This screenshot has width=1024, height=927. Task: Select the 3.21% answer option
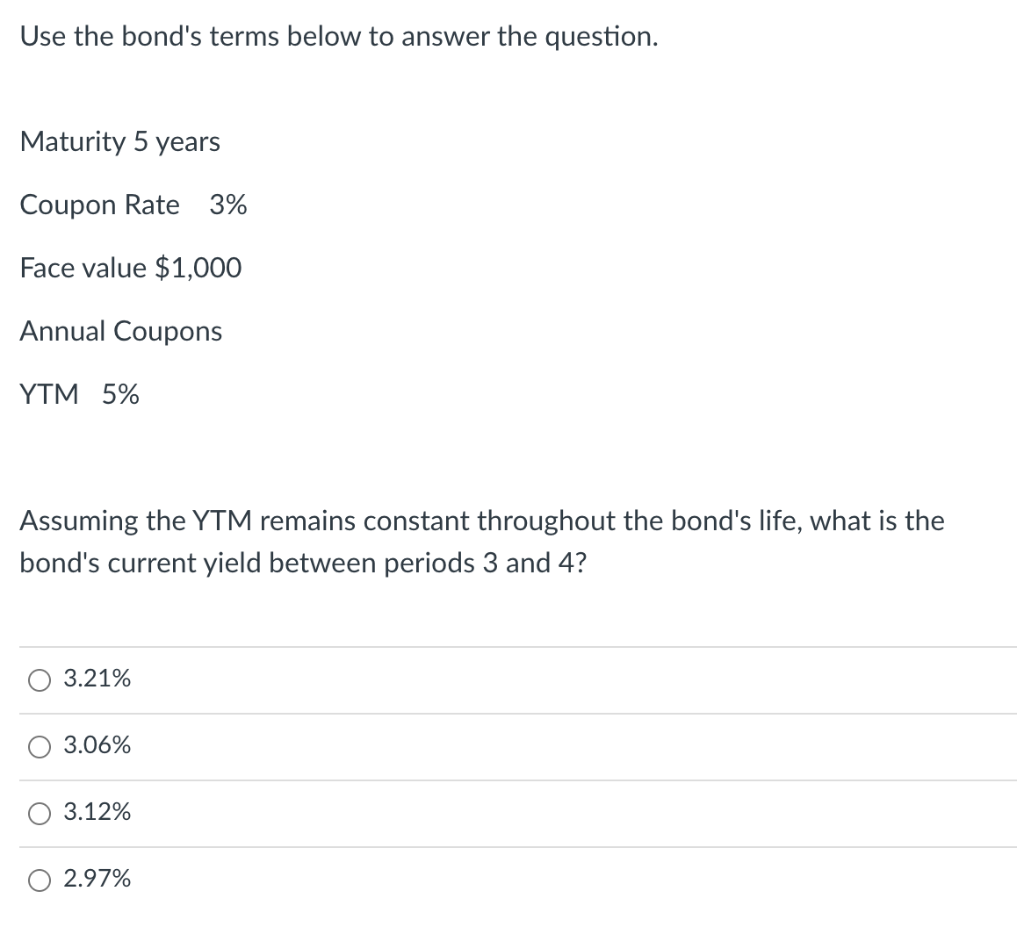pos(39,680)
